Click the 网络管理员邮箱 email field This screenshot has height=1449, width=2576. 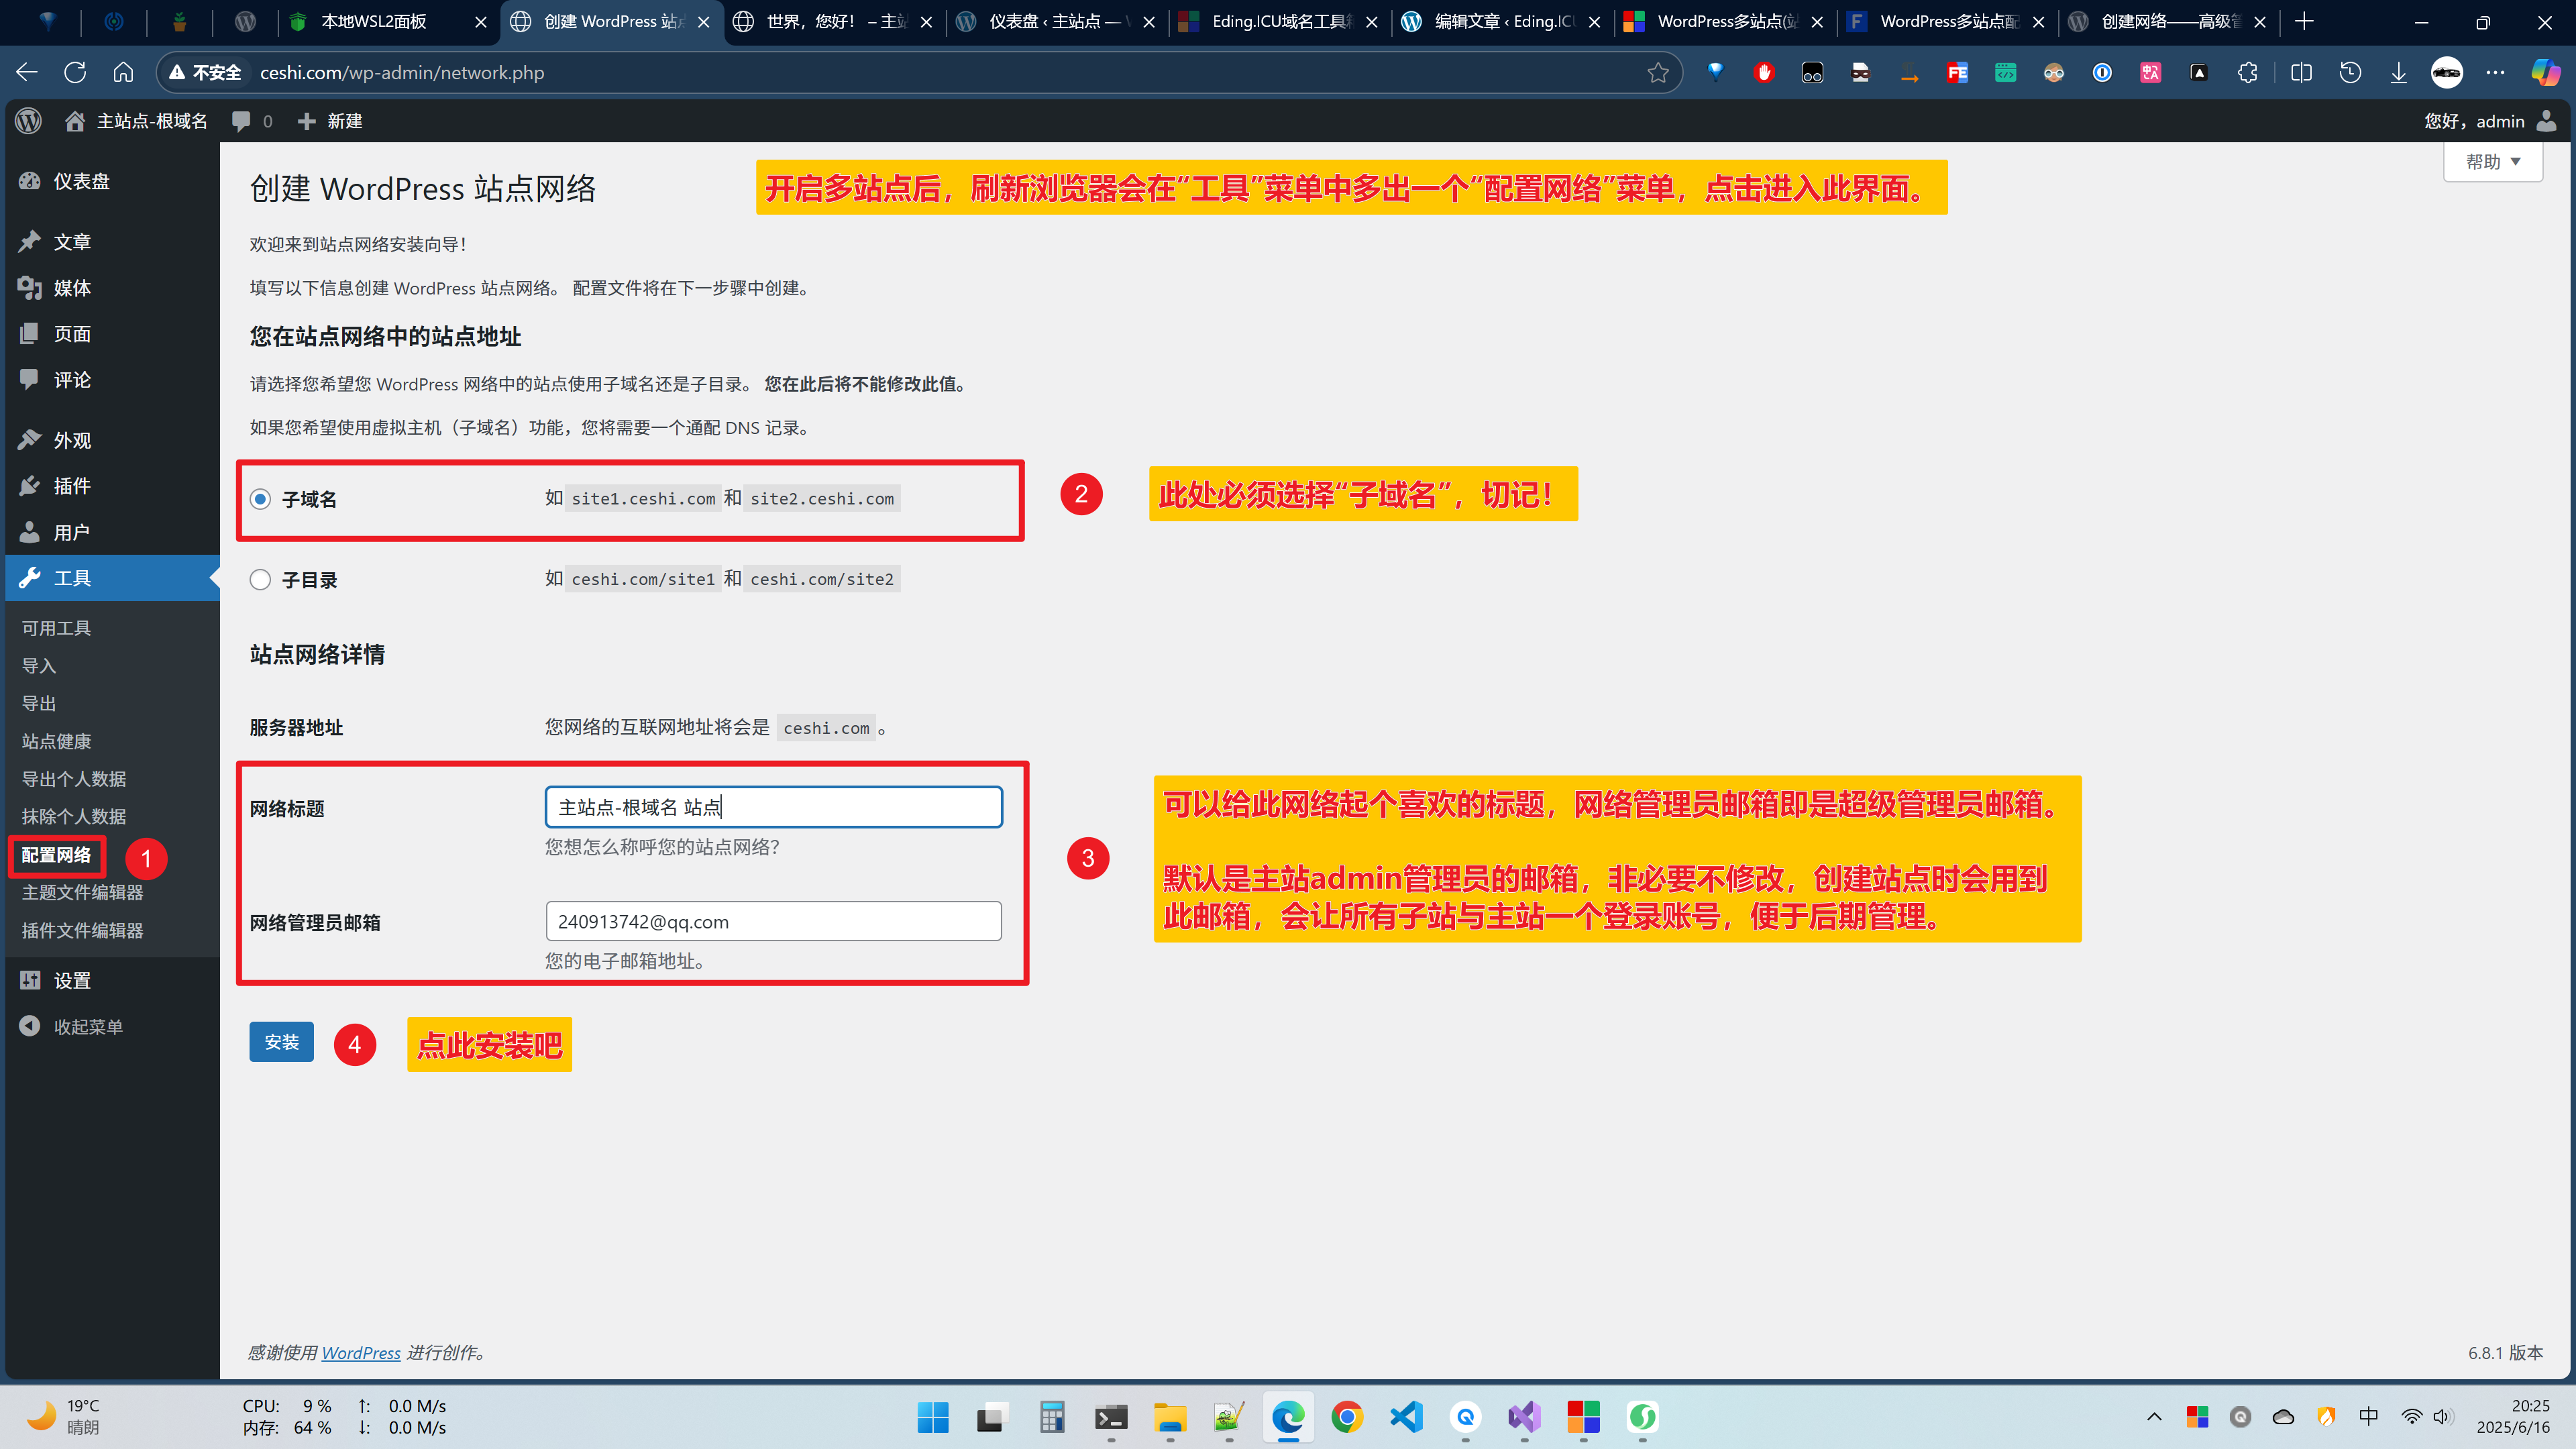click(773, 921)
